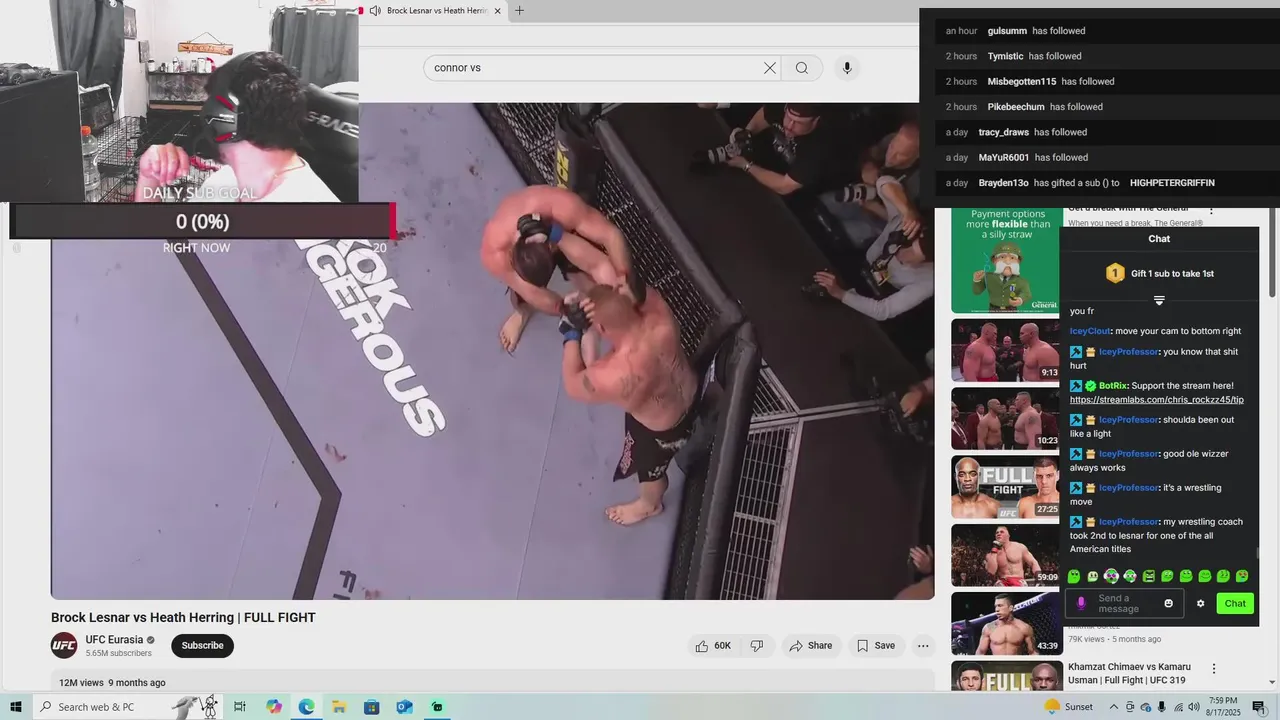Screen dimensions: 1280x720
Task: Open the video's more actions menu
Action: click(x=923, y=646)
